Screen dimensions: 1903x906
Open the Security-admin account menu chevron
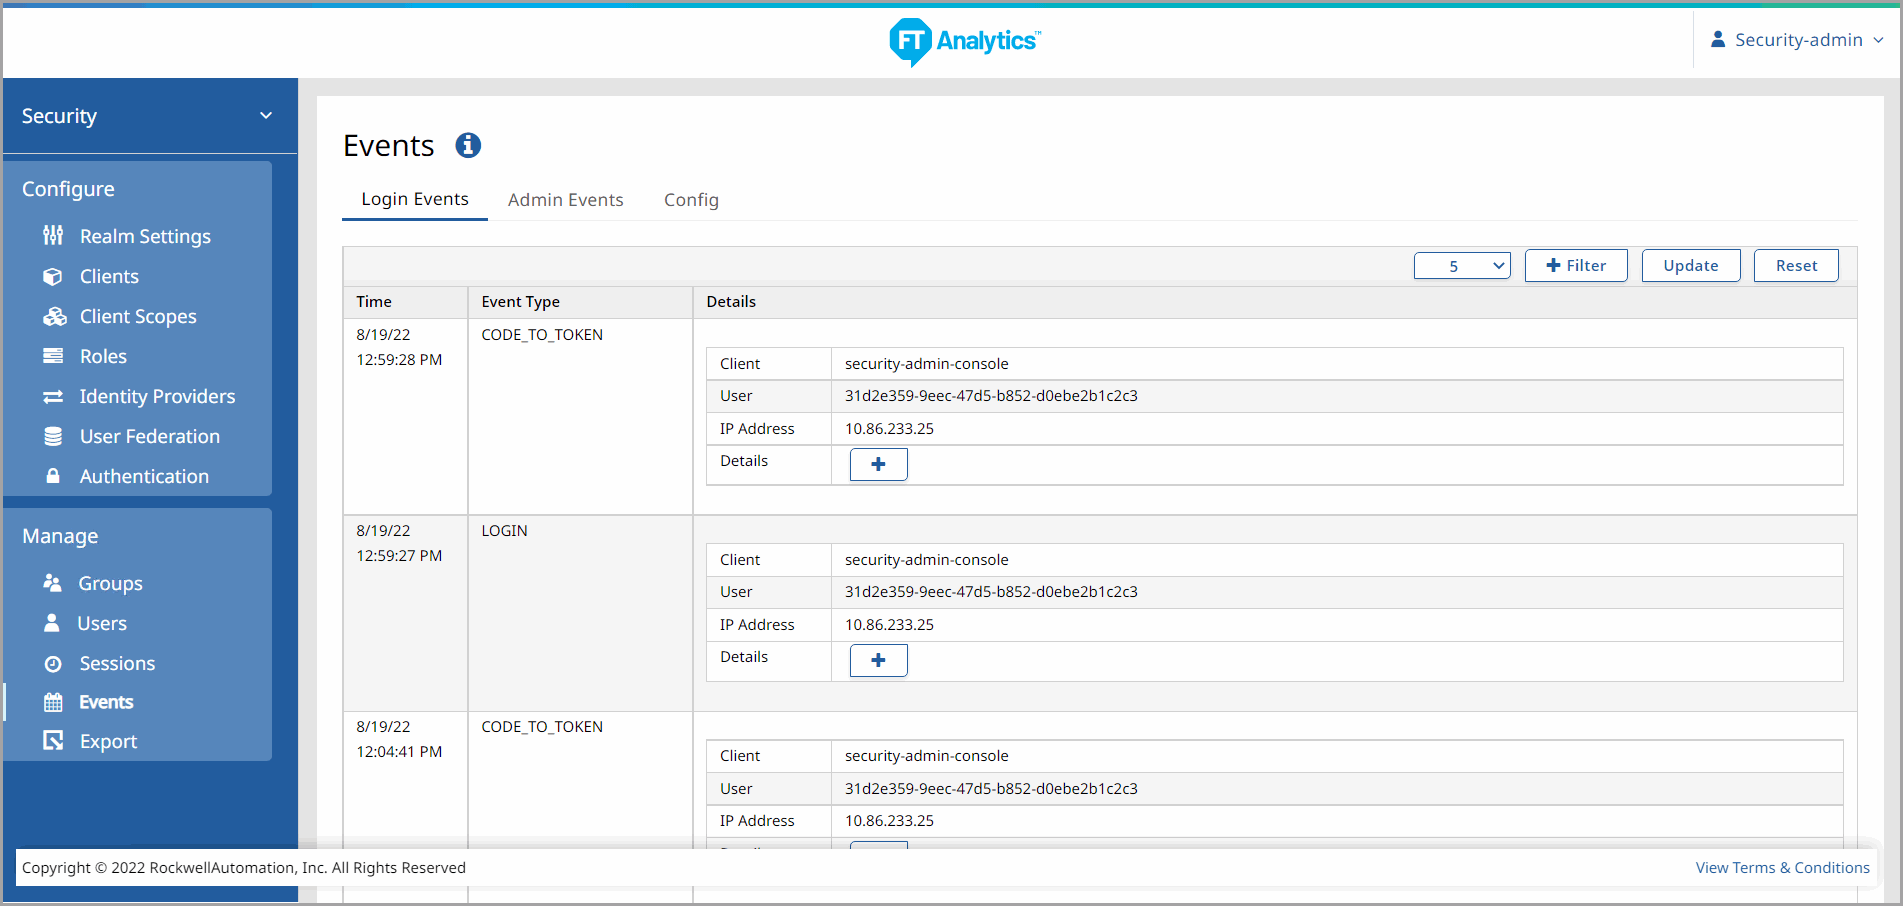(x=1878, y=40)
